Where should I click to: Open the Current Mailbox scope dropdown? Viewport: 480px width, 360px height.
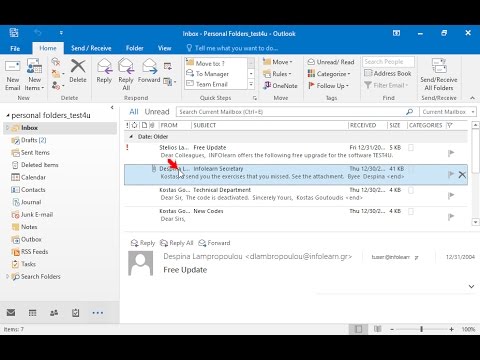click(448, 112)
